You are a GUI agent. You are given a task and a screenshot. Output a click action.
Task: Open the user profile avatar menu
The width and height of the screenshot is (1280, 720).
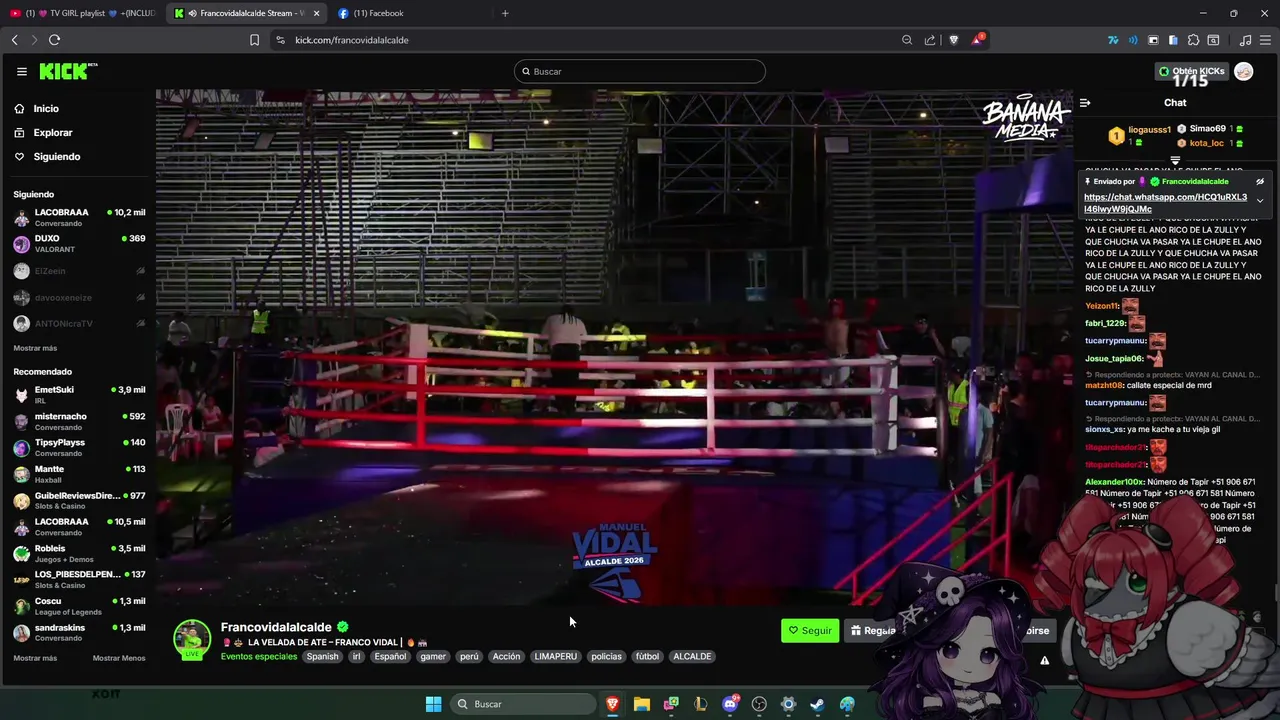click(x=1244, y=71)
